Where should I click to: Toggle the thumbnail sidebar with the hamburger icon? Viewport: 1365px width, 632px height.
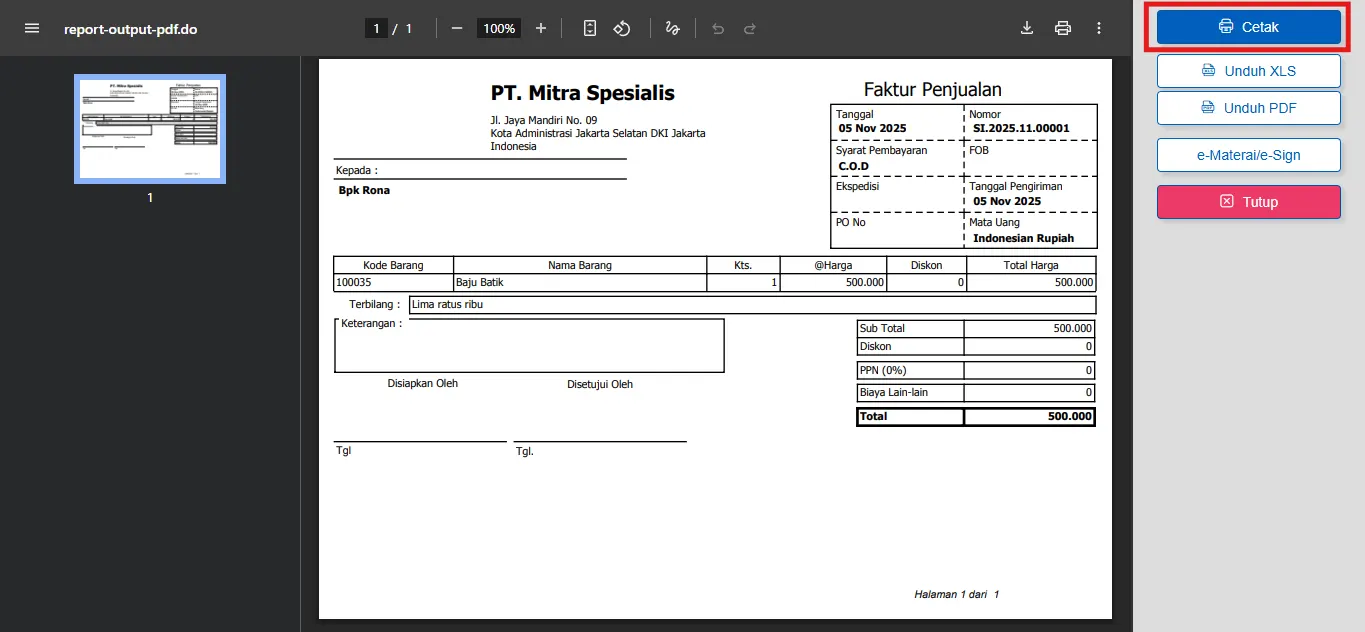tap(32, 27)
